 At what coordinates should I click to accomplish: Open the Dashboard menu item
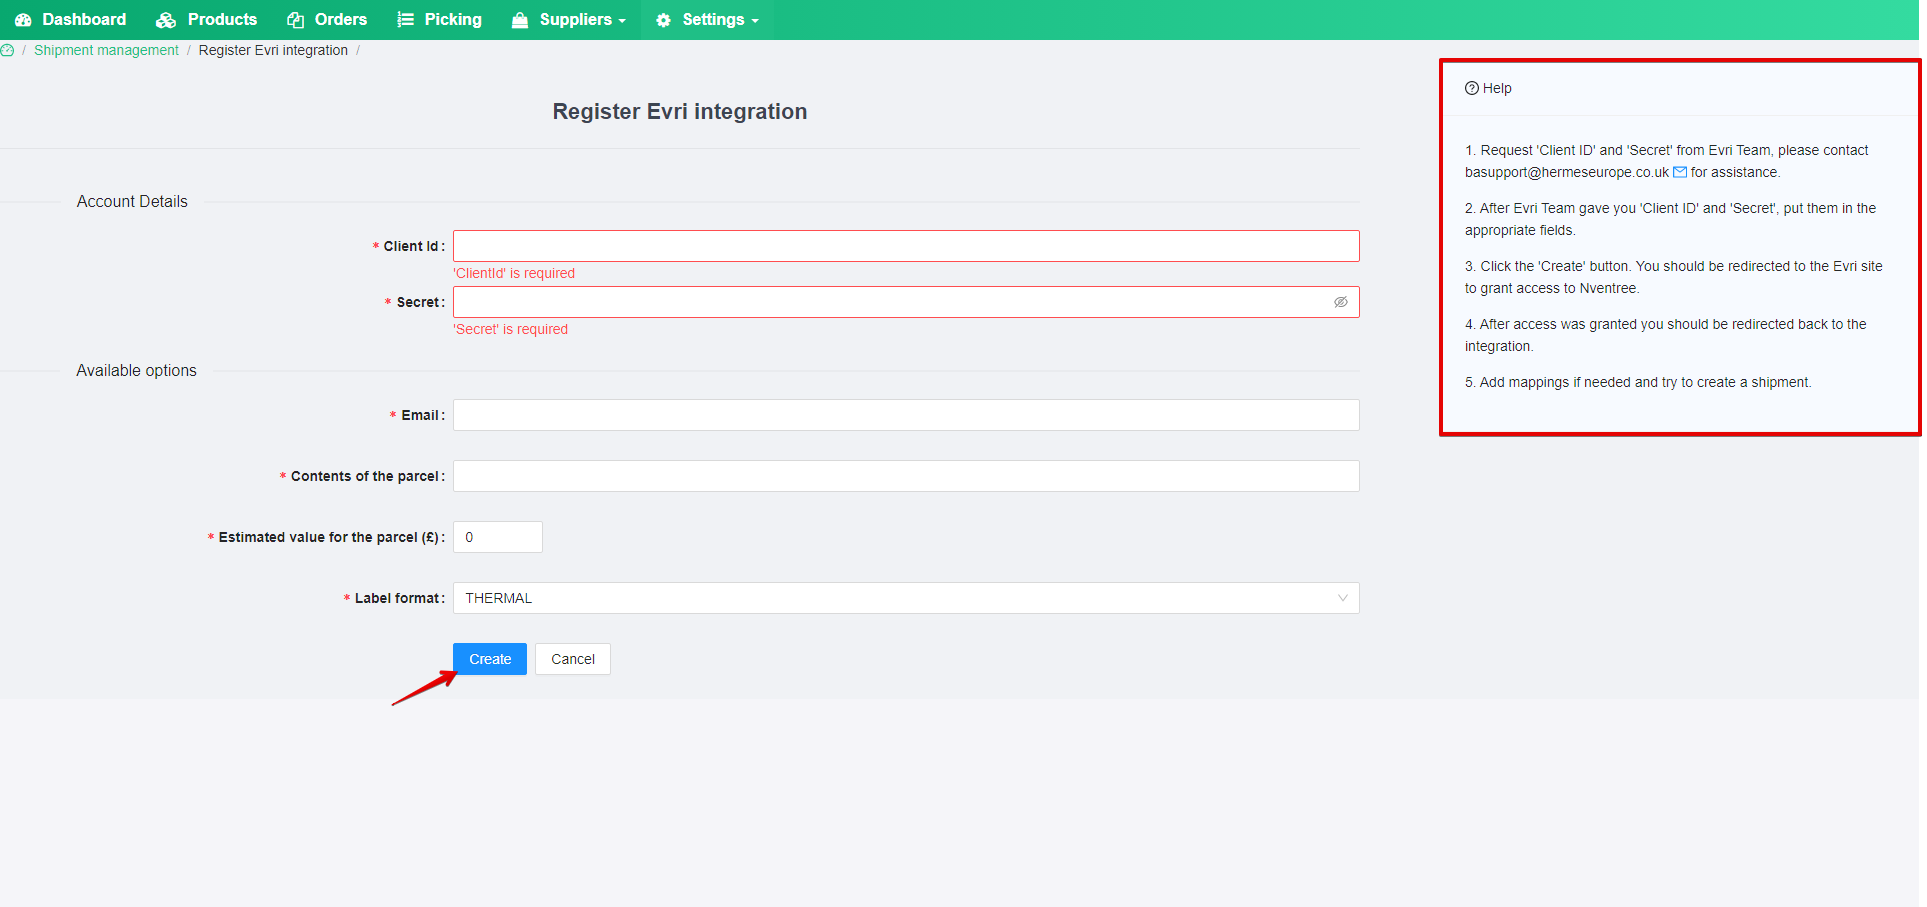coord(70,20)
